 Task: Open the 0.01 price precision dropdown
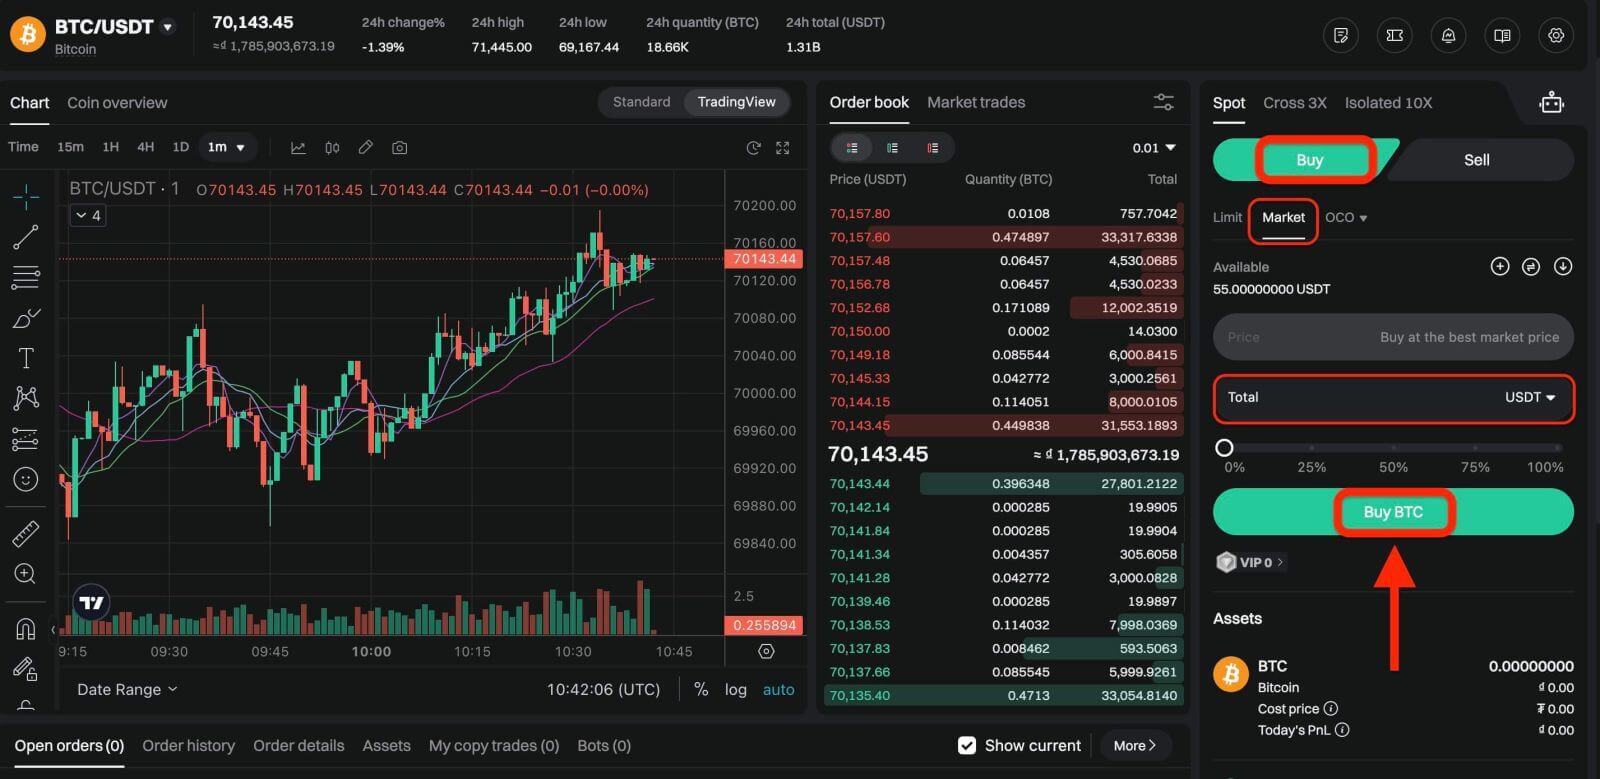click(x=1154, y=148)
